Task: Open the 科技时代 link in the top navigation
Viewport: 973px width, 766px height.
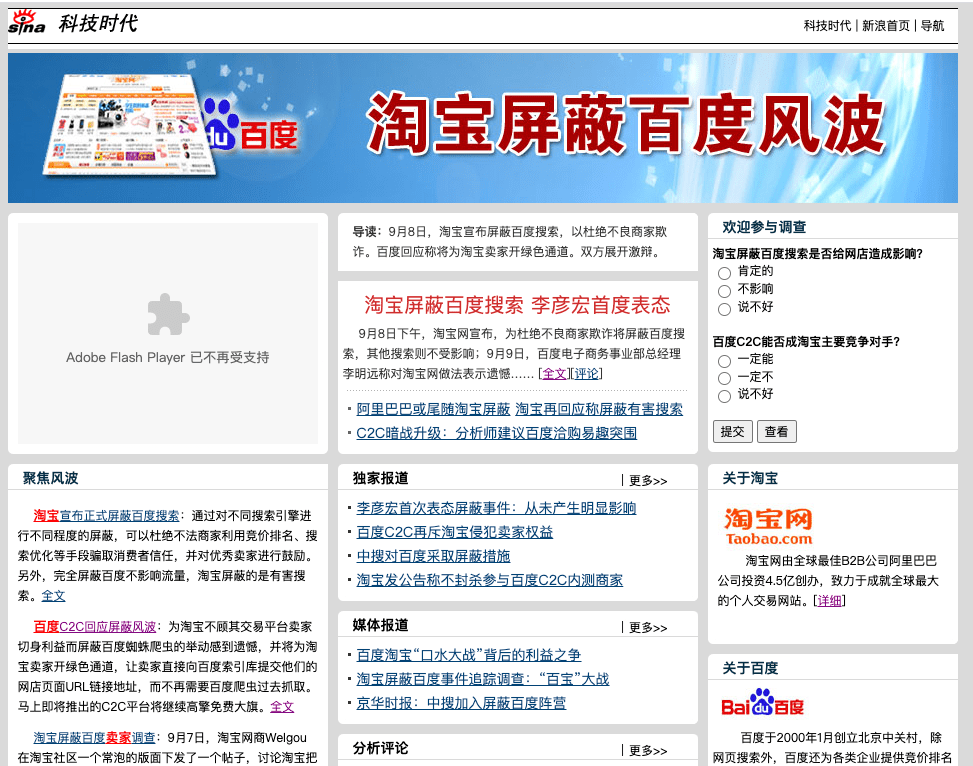Action: click(x=827, y=25)
